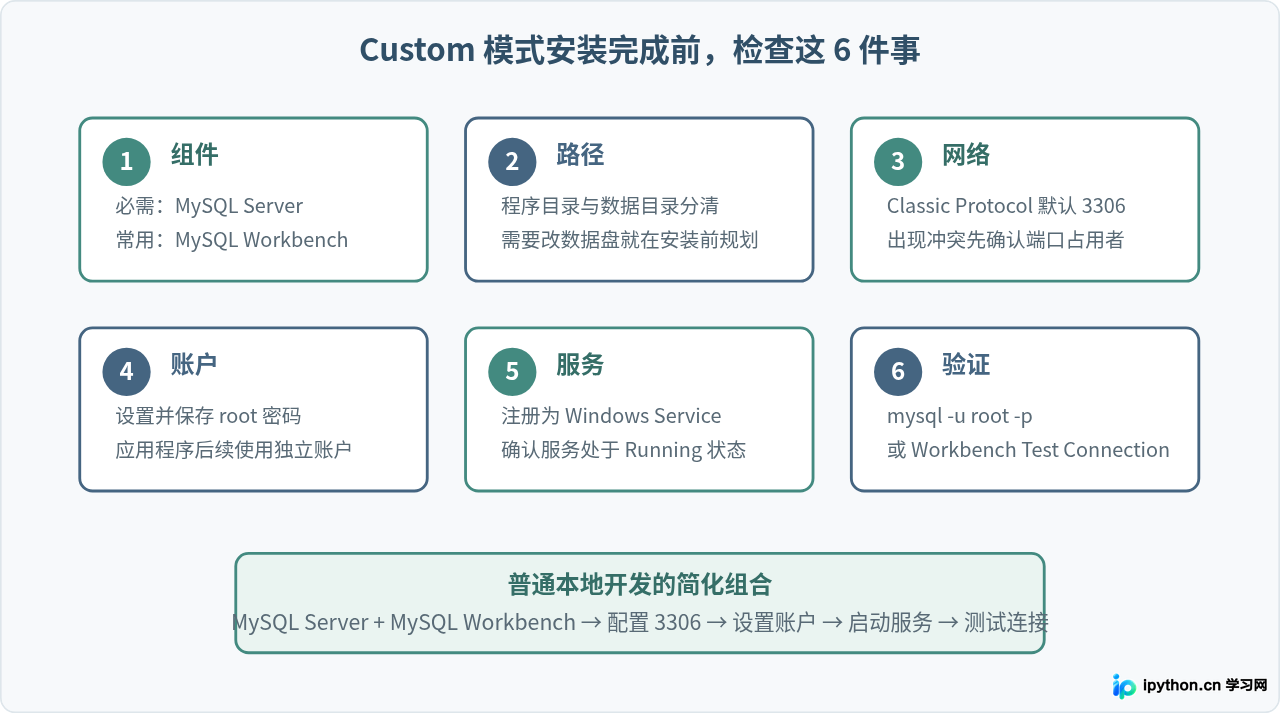
Task: Click the number 4 circle beside 账户
Action: pos(126,371)
